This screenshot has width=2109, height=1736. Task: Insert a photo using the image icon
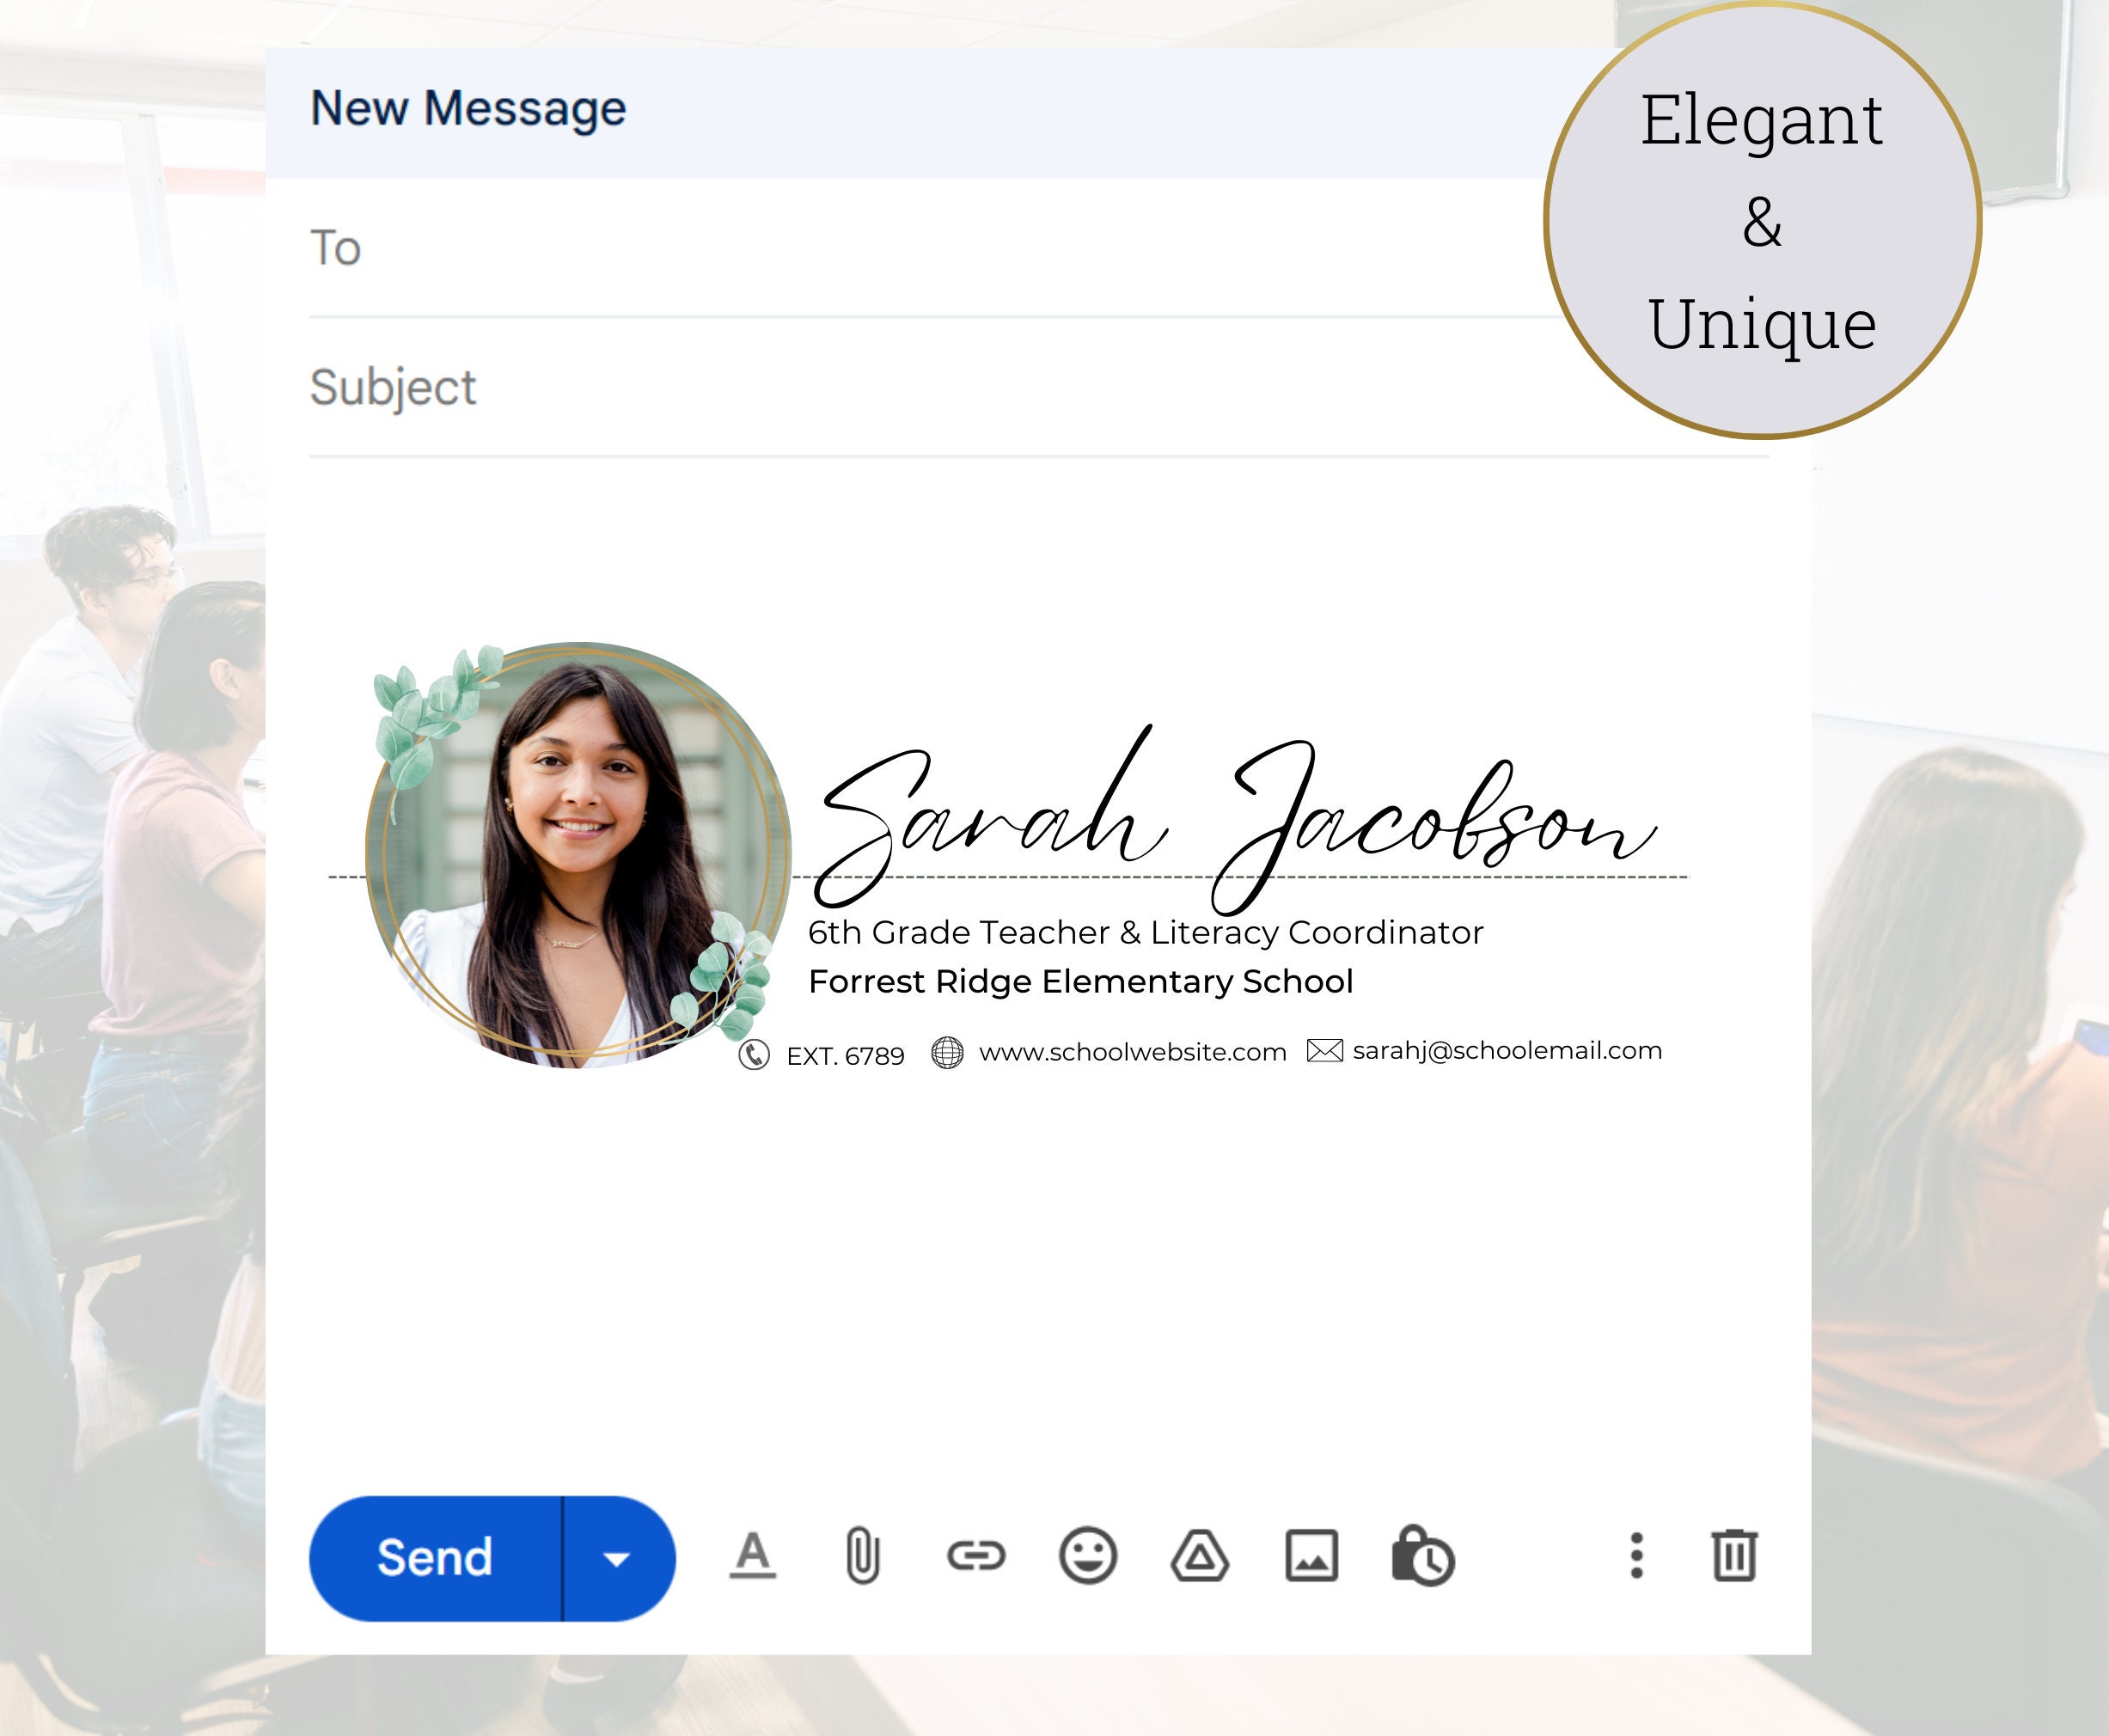pos(1313,1556)
